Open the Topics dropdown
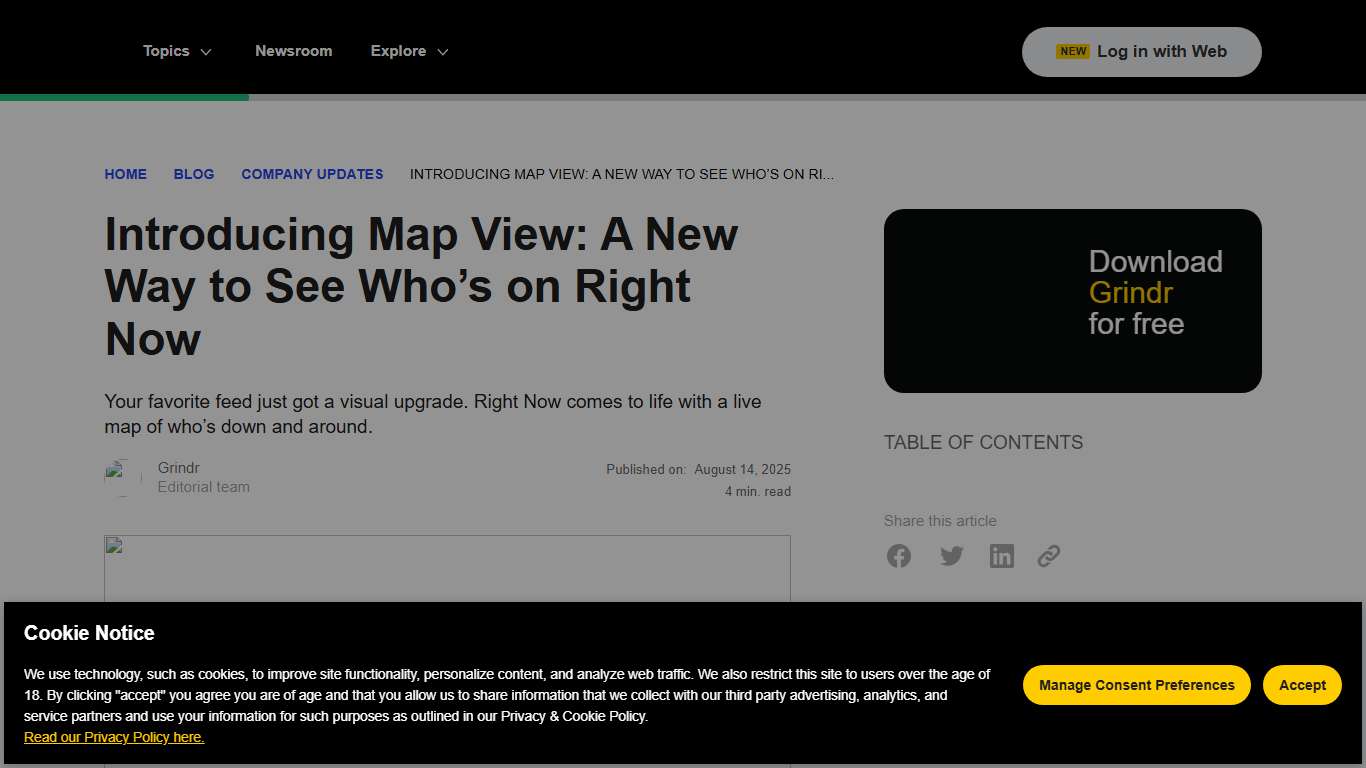1366x768 pixels. [177, 51]
